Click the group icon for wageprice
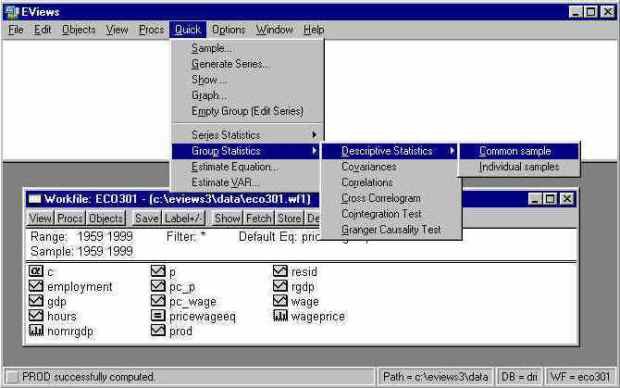The image size is (620, 388). click(x=280, y=315)
